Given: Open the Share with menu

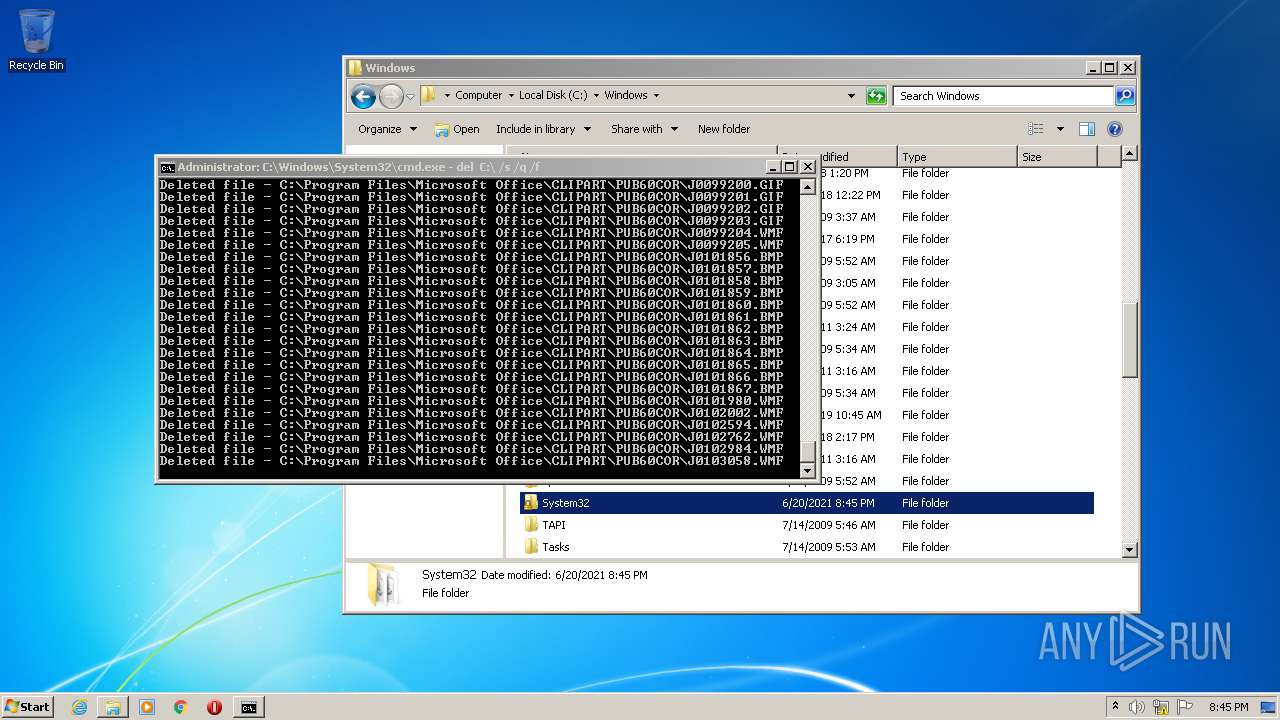Looking at the screenshot, I should (x=644, y=129).
